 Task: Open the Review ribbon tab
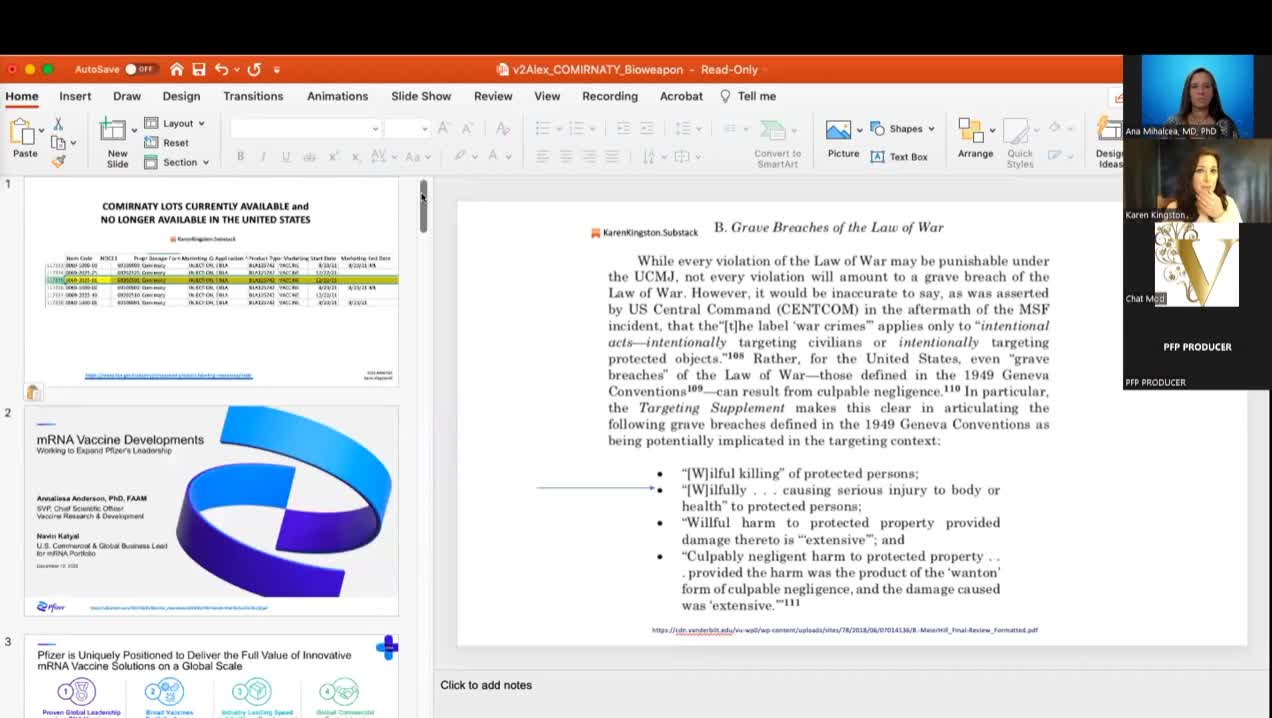click(493, 96)
